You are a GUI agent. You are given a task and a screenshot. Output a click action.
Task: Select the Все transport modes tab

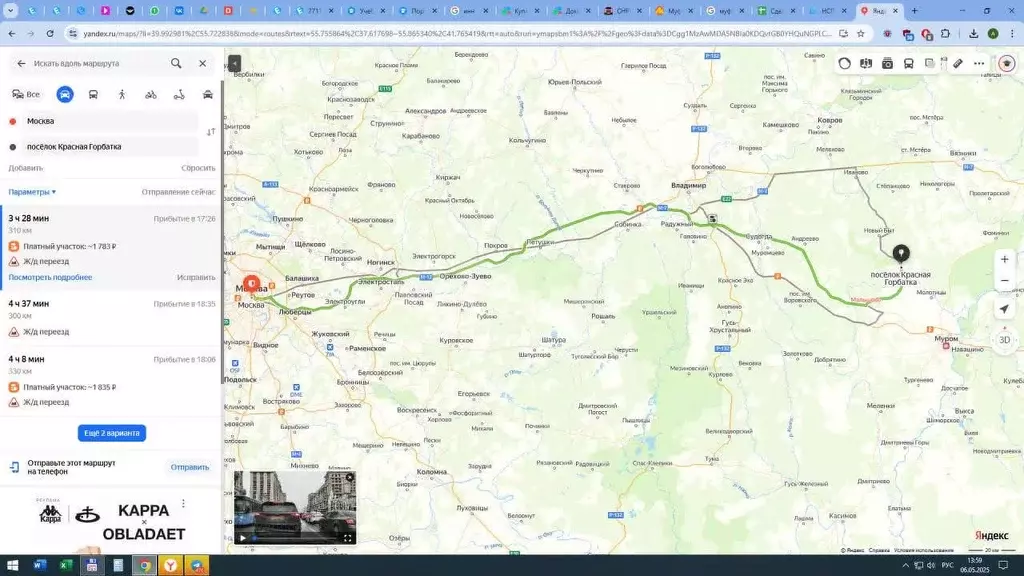click(26, 95)
